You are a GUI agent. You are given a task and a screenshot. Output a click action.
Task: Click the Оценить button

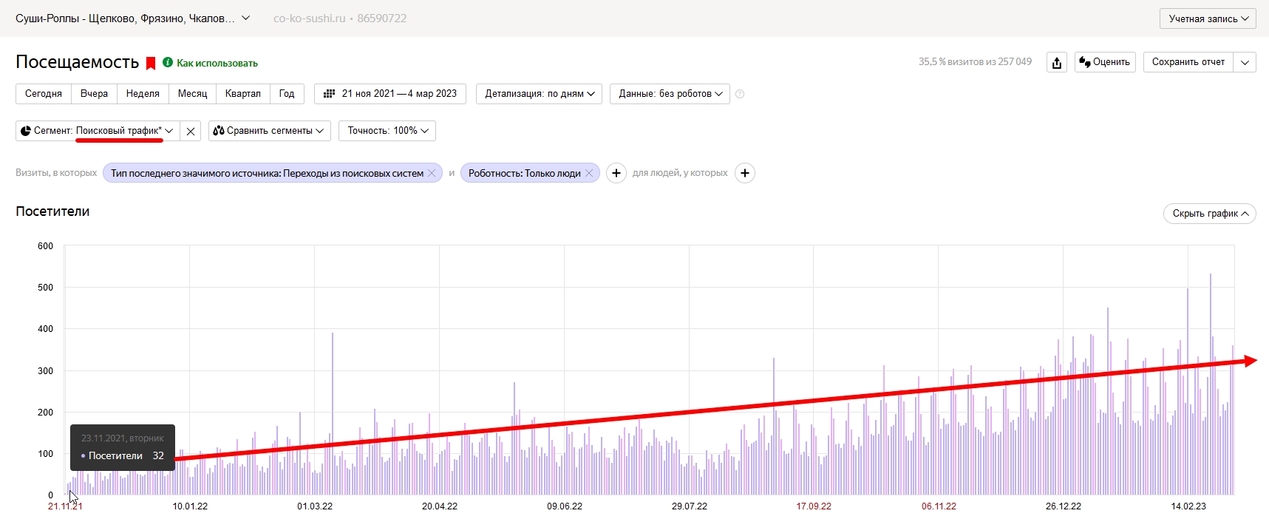(1105, 63)
